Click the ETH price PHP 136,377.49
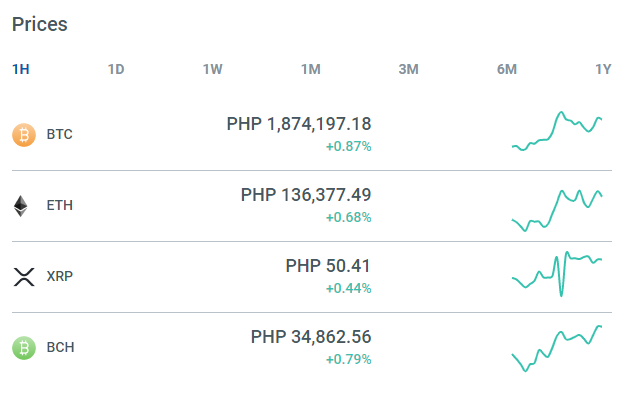 306,195
